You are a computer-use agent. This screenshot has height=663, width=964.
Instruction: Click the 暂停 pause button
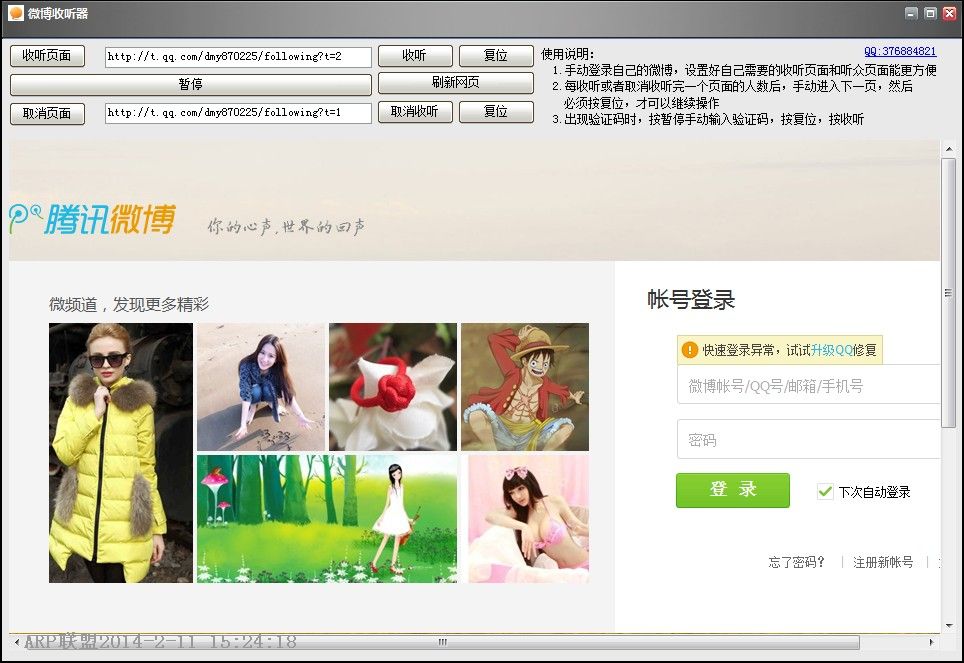[x=191, y=84]
